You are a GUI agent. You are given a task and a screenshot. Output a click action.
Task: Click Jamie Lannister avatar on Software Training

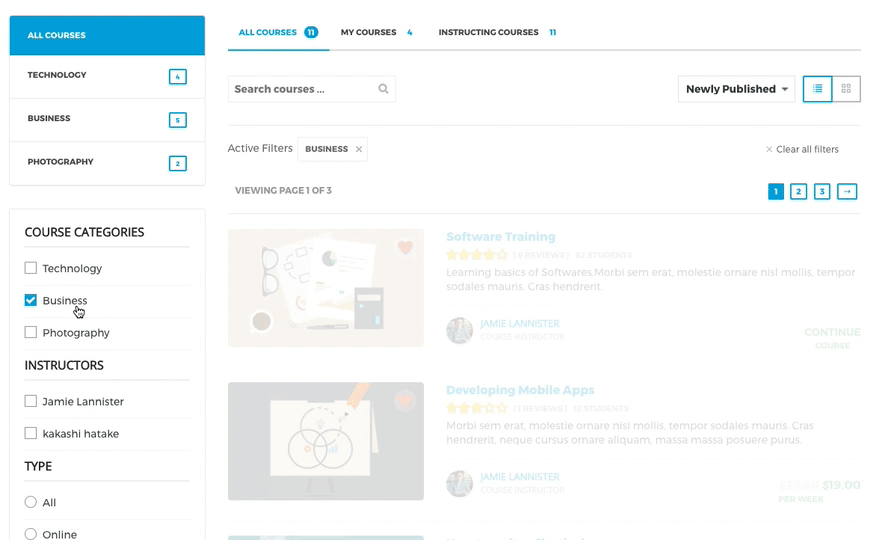[x=459, y=330]
